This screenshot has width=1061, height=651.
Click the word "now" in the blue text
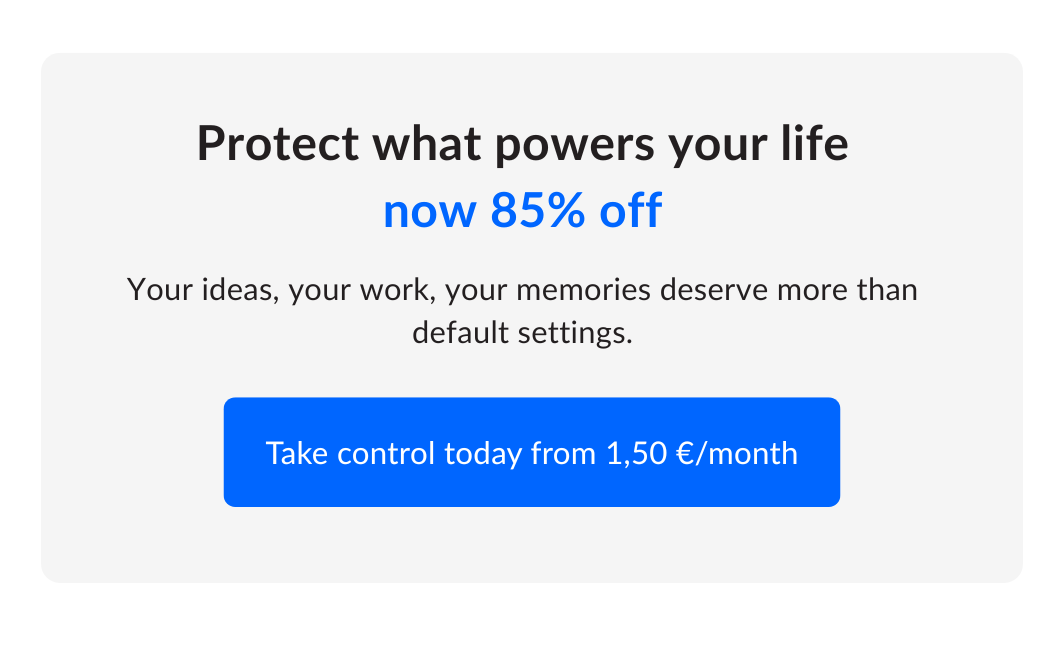pos(429,211)
